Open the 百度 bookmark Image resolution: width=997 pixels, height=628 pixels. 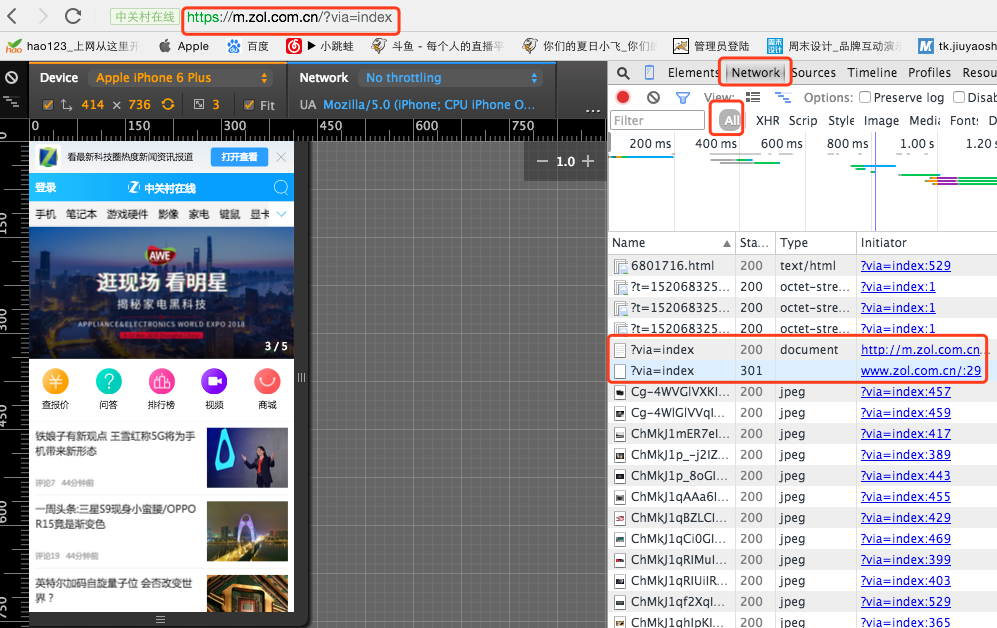(x=248, y=46)
